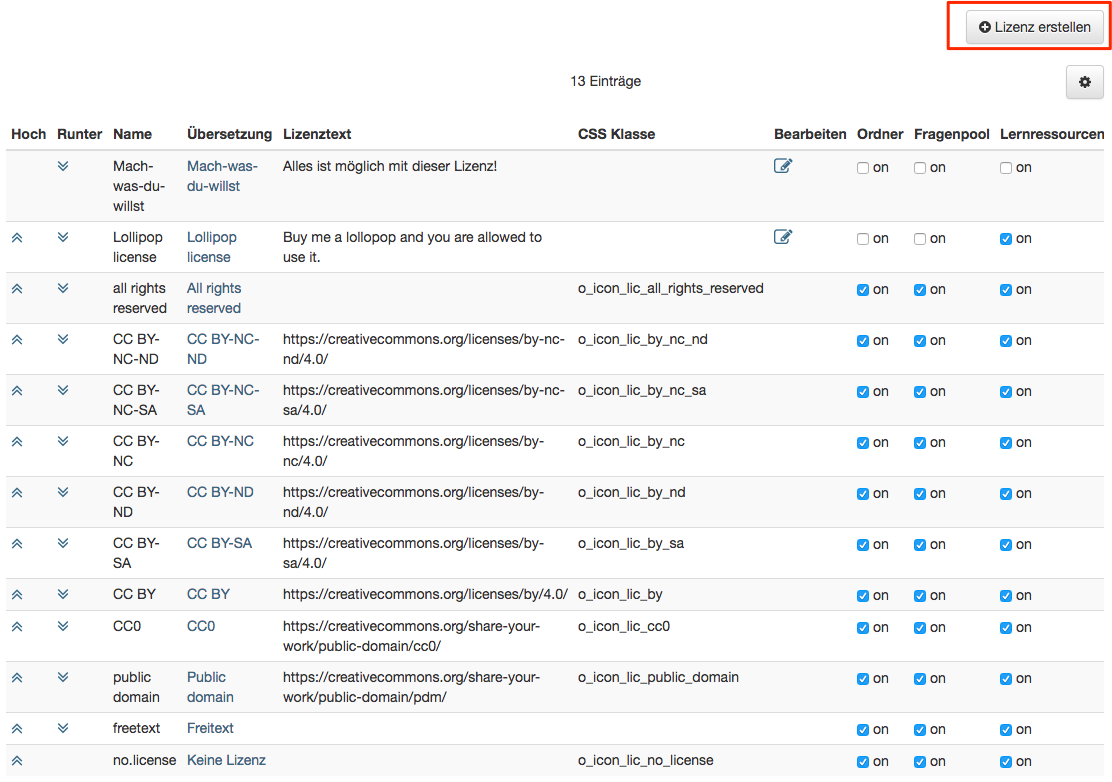Viewport: 1112px width, 782px height.
Task: Move CC BY-NC-ND license down
Action: (x=63, y=339)
